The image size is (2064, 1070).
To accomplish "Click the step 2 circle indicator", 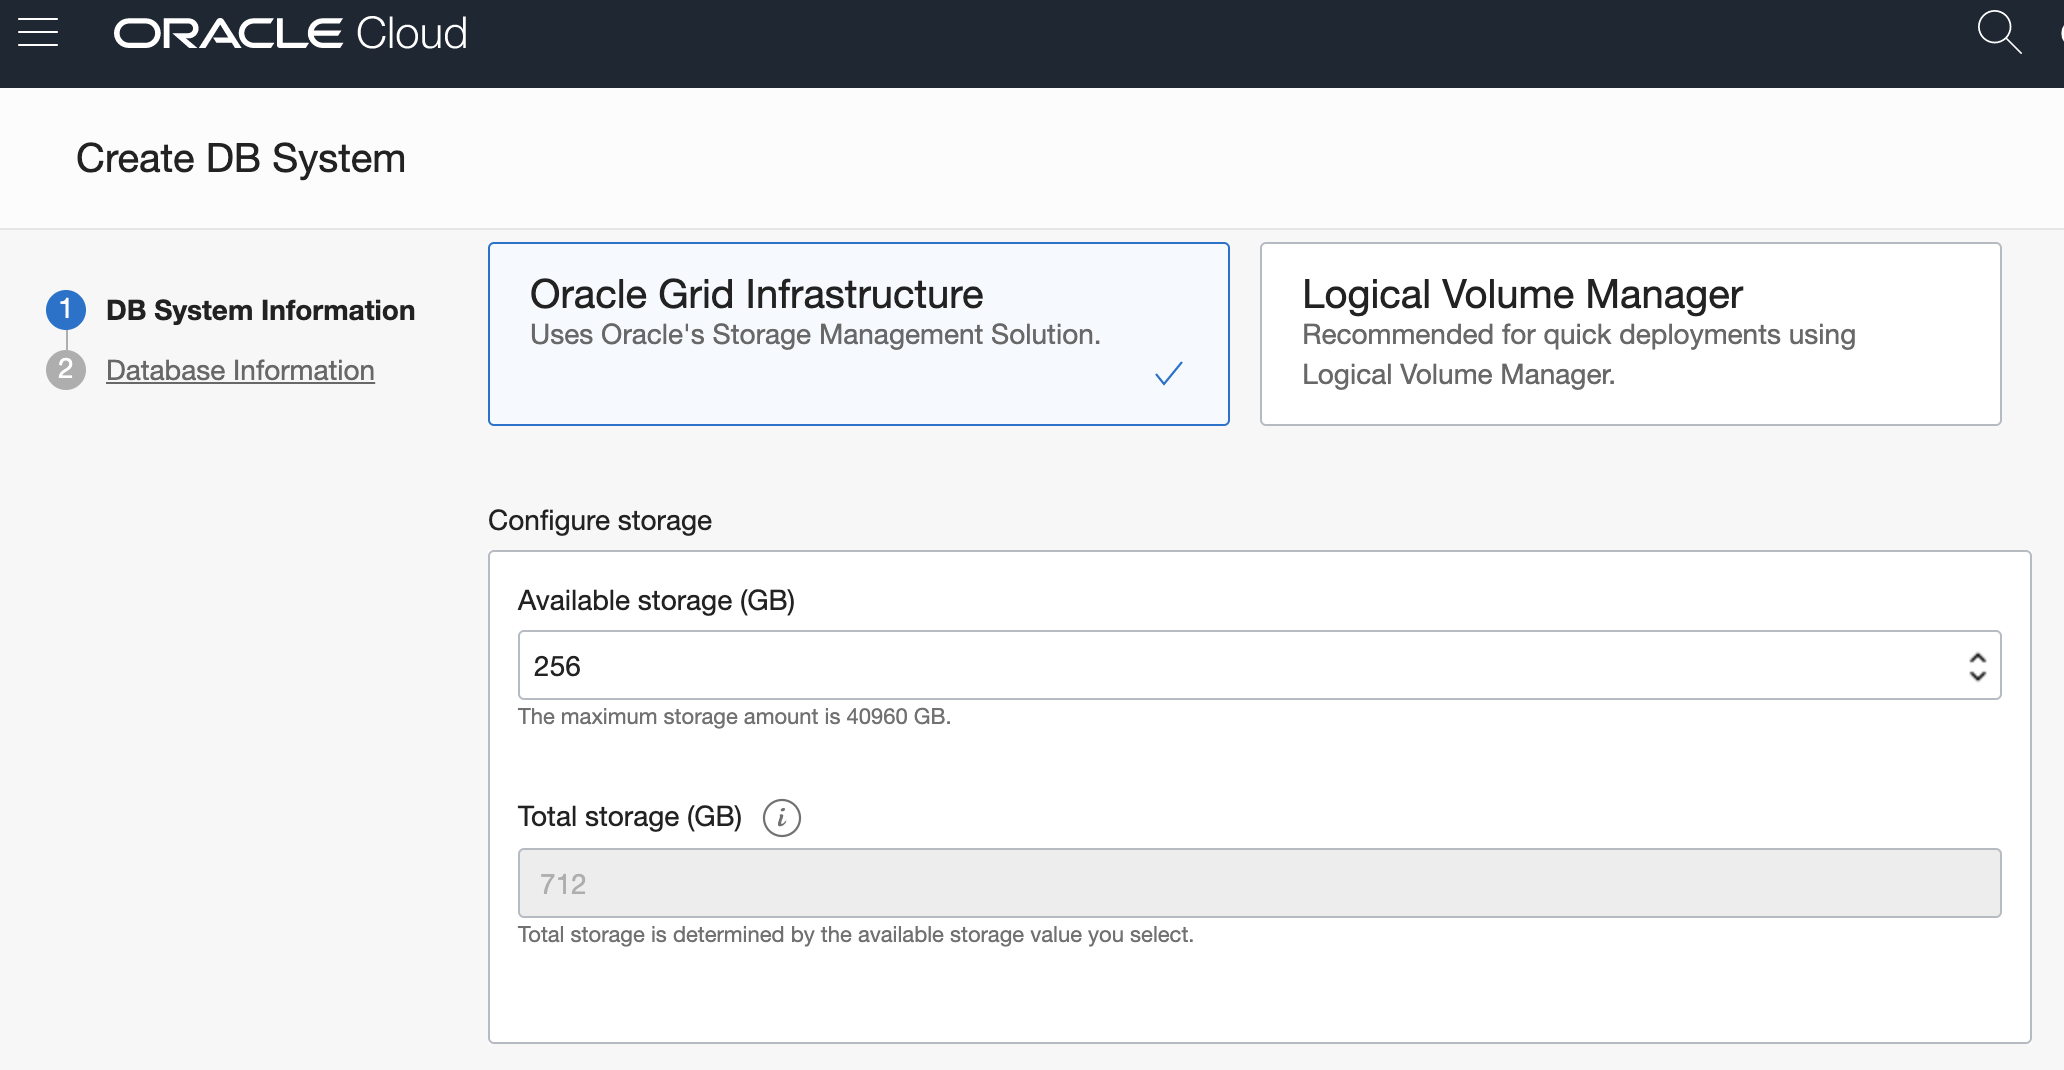I will click(x=65, y=370).
